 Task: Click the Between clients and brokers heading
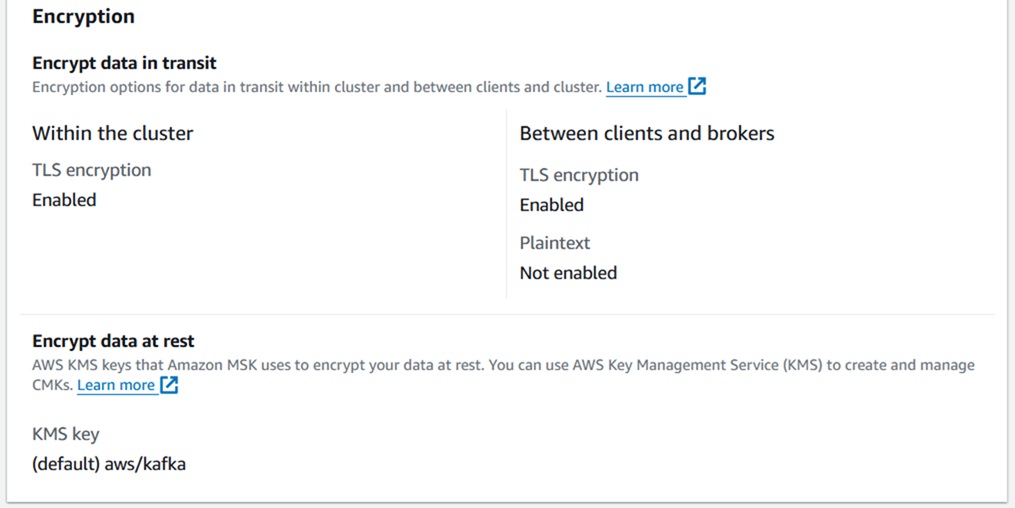coord(646,133)
